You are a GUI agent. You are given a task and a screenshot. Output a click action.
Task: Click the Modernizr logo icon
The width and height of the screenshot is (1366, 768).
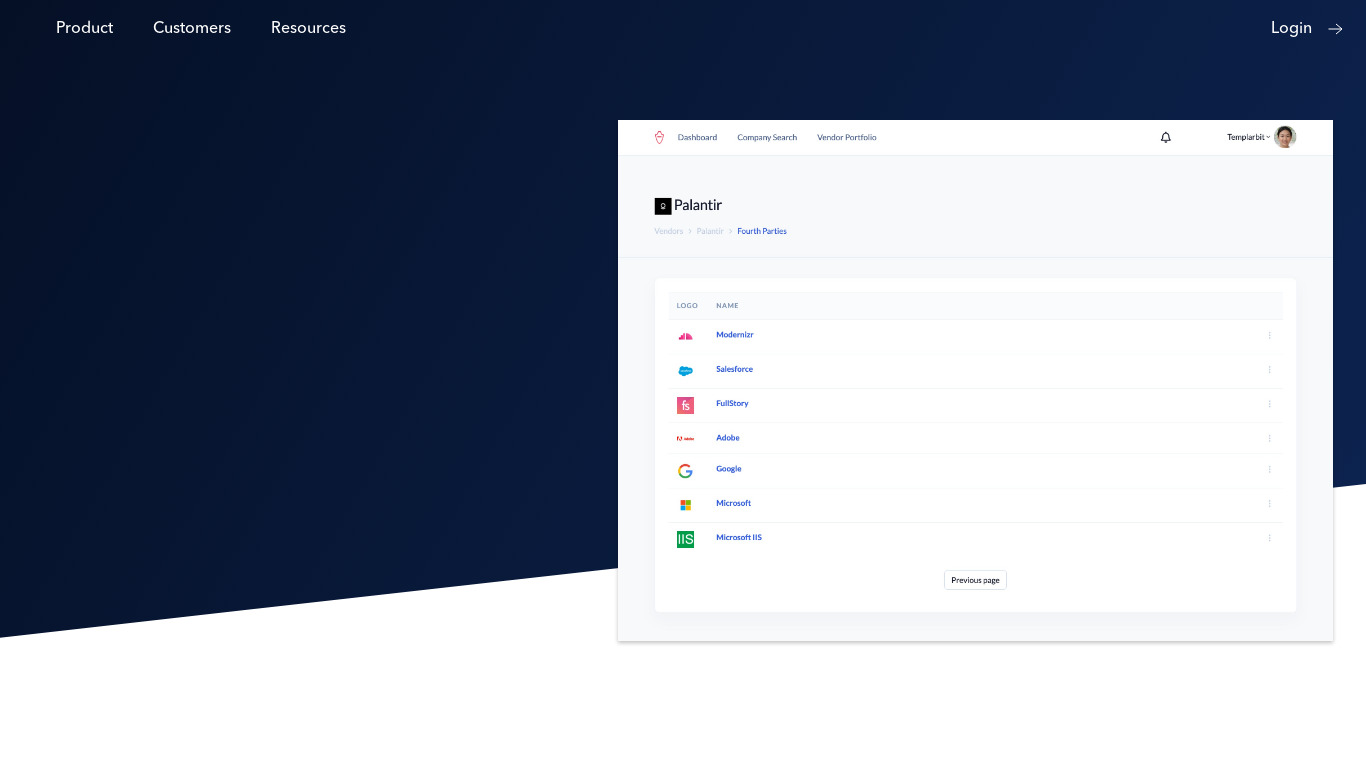685,336
